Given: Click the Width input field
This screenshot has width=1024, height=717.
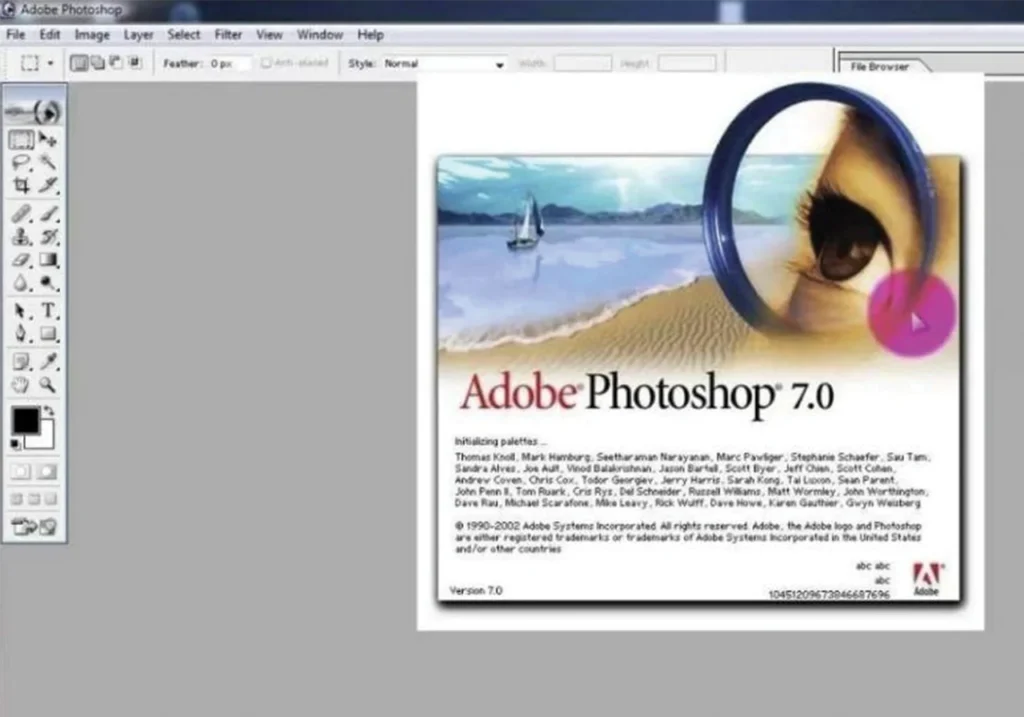Looking at the screenshot, I should [x=583, y=63].
